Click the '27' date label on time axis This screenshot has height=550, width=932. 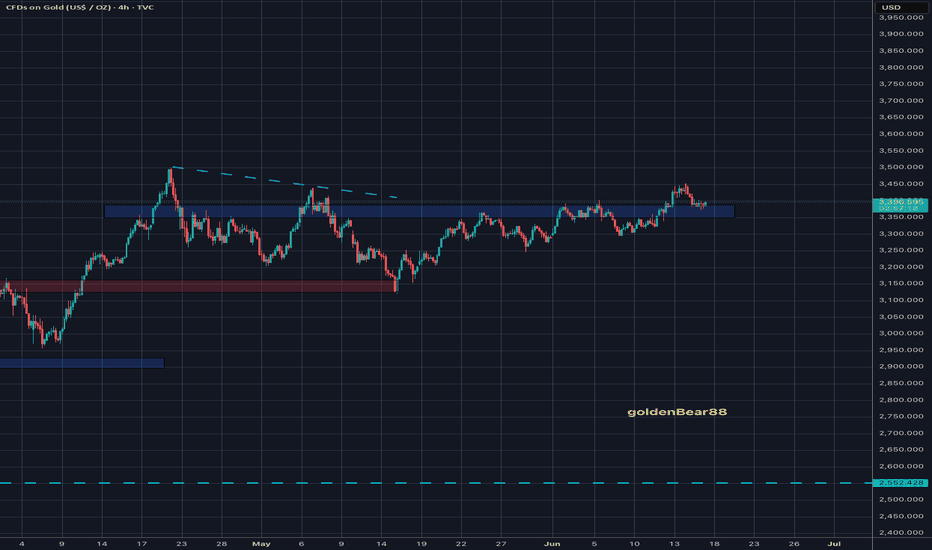coord(501,543)
